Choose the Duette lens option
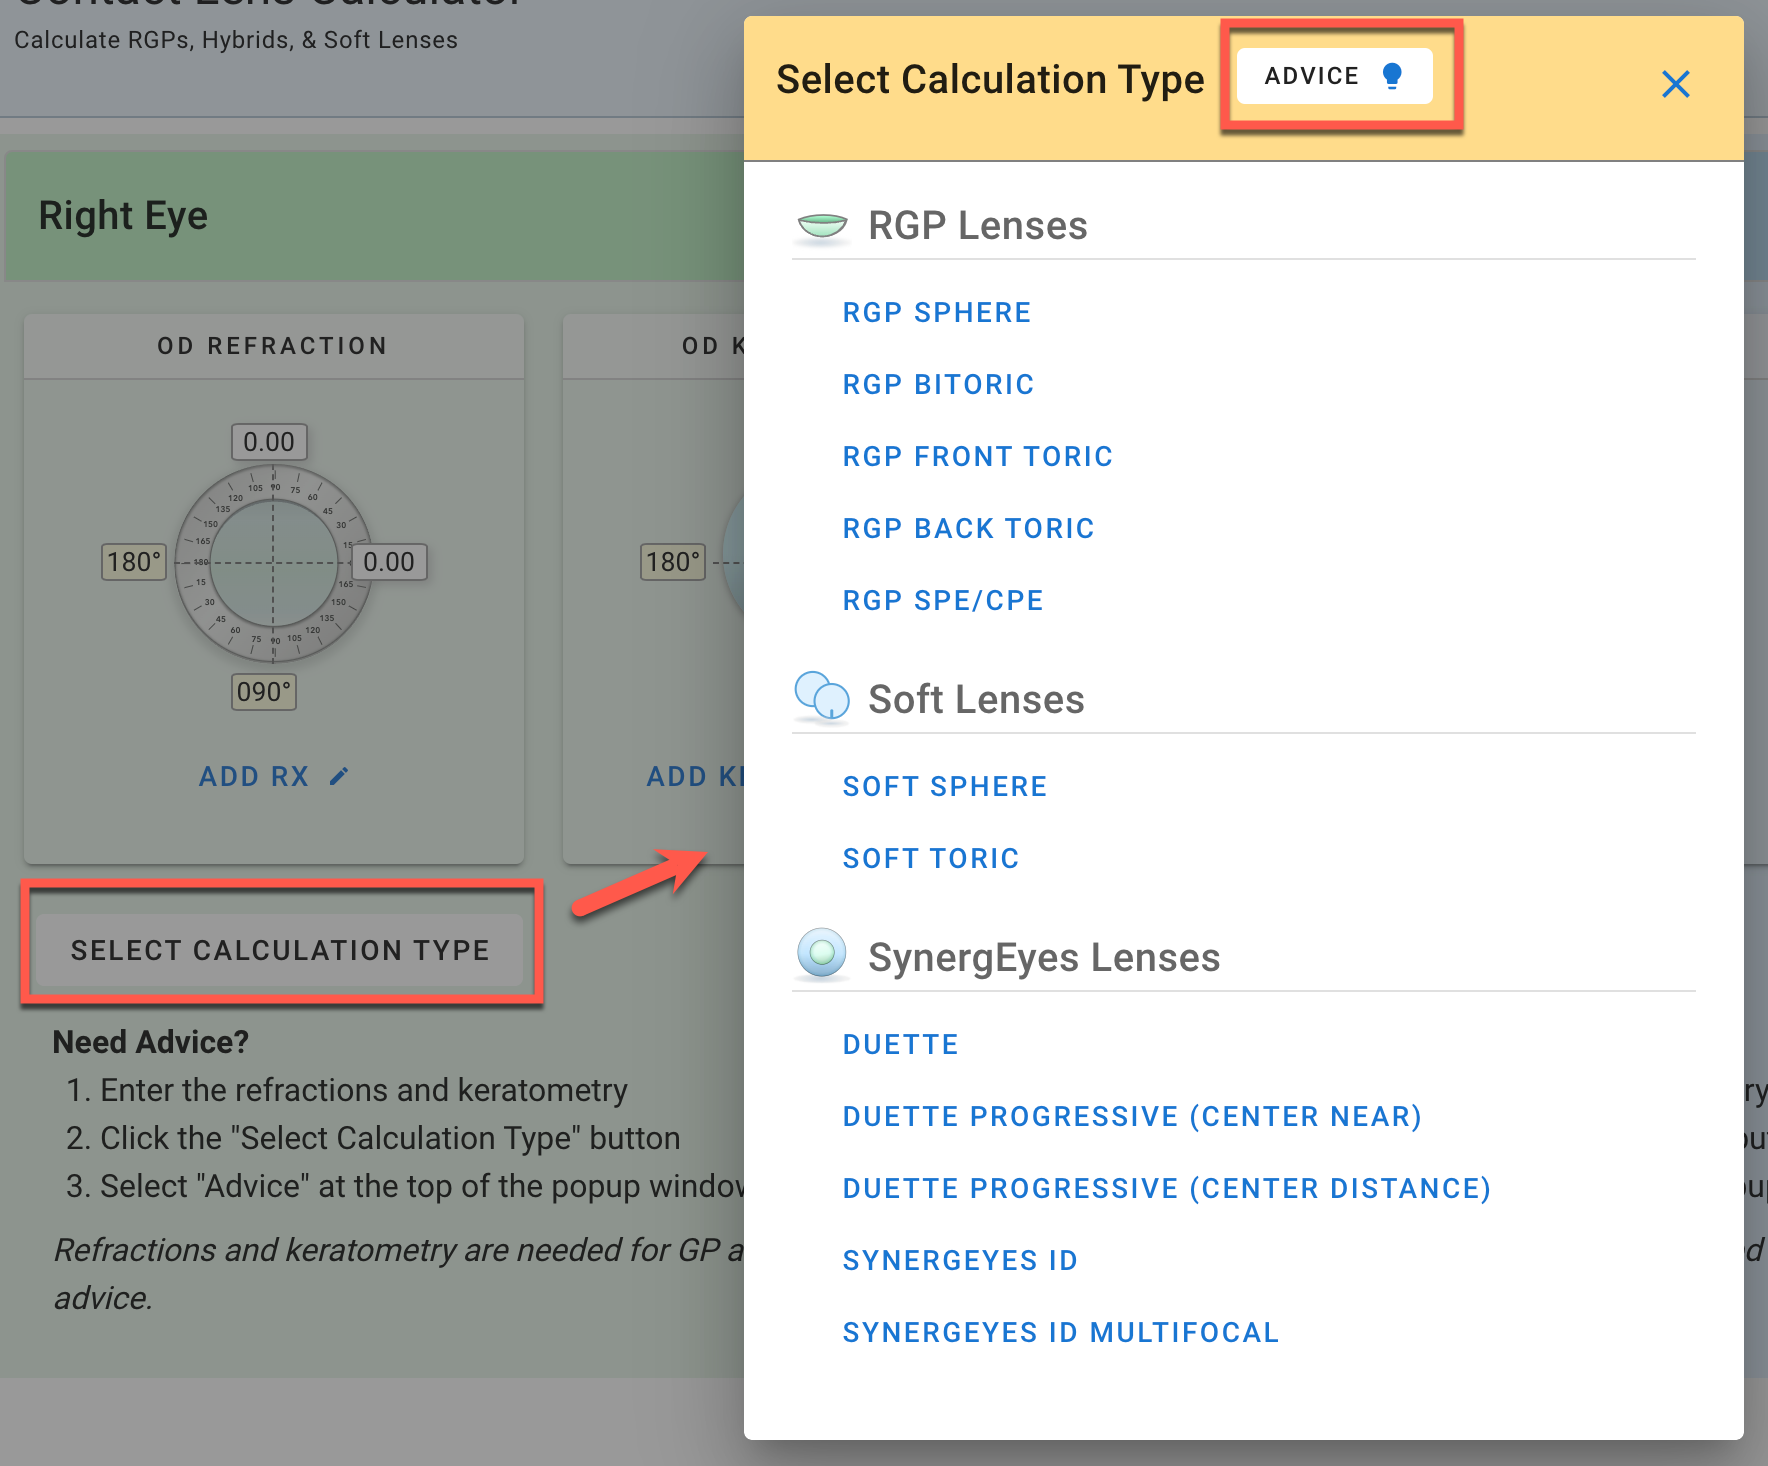Image resolution: width=1768 pixels, height=1466 pixels. pyautogui.click(x=900, y=1045)
